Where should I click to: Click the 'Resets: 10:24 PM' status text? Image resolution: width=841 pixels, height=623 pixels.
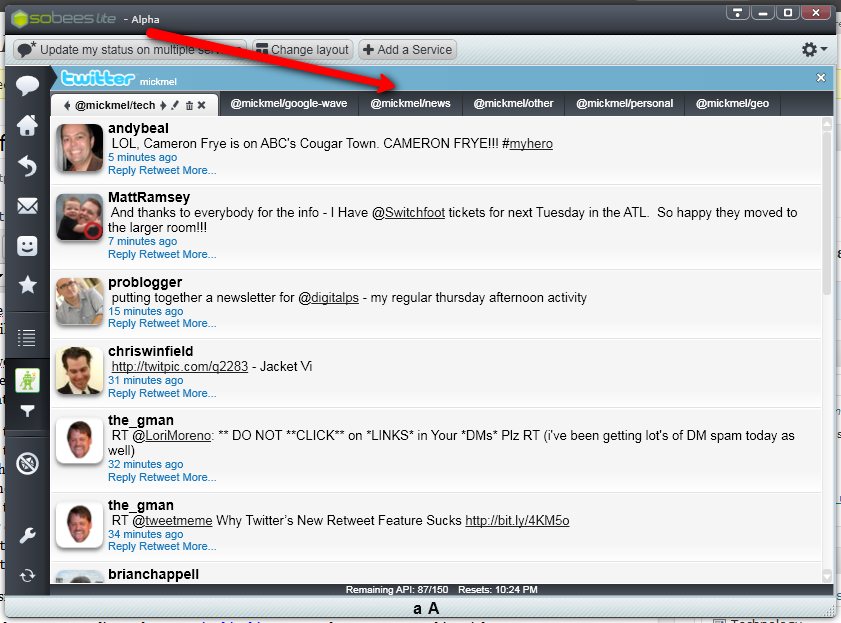[x=498, y=590]
